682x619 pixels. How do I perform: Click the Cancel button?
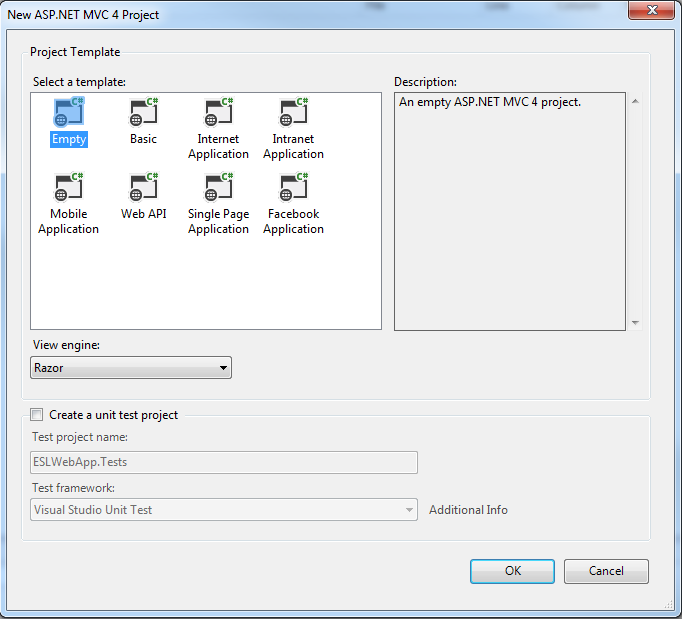(x=606, y=571)
